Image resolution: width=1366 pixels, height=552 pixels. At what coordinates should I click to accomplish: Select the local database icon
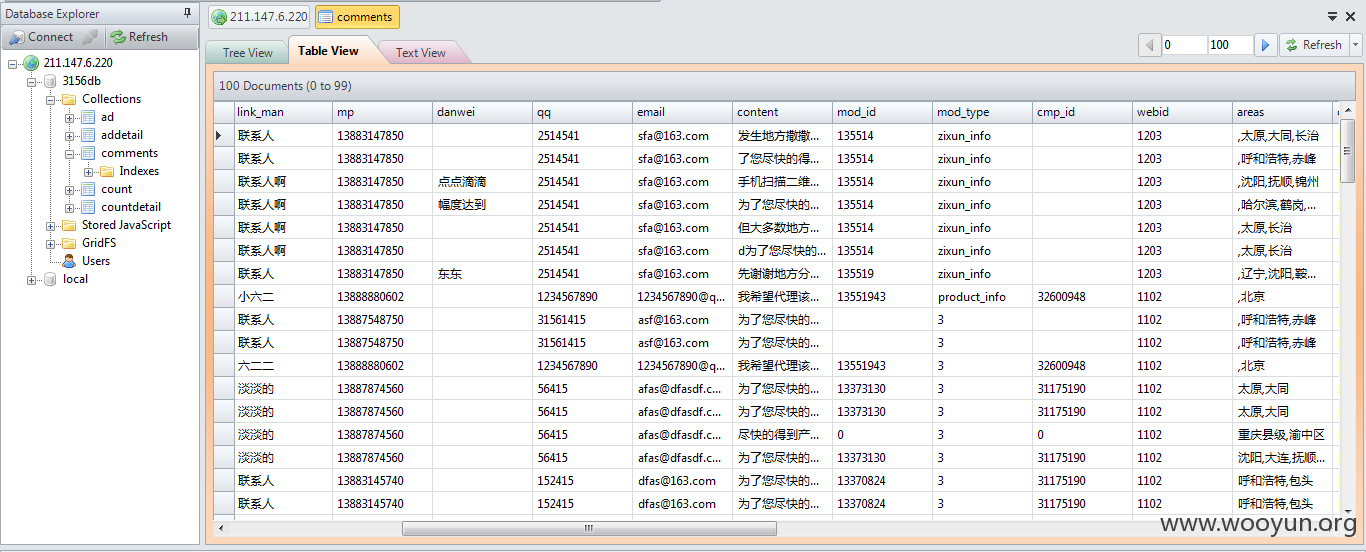50,279
